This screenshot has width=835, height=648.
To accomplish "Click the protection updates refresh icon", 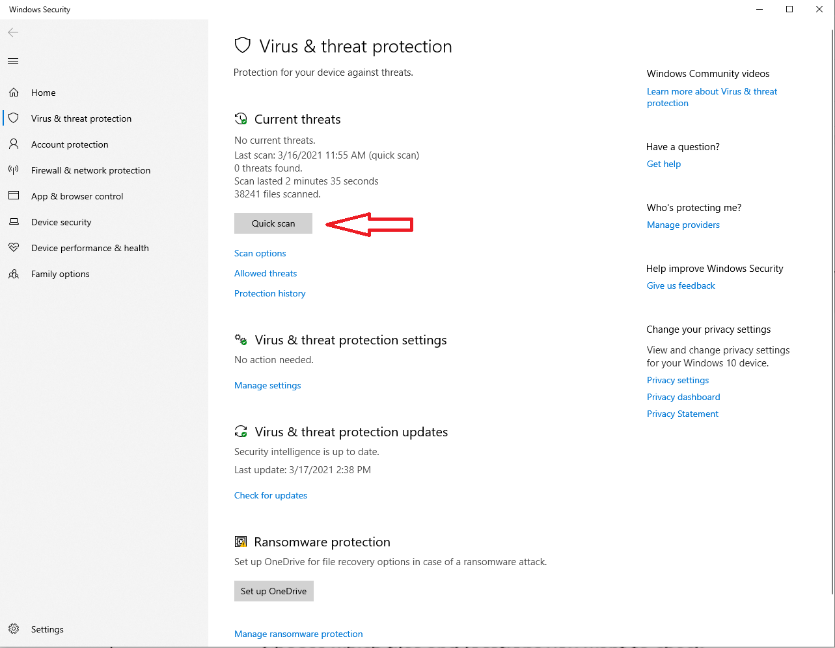I will [x=241, y=431].
